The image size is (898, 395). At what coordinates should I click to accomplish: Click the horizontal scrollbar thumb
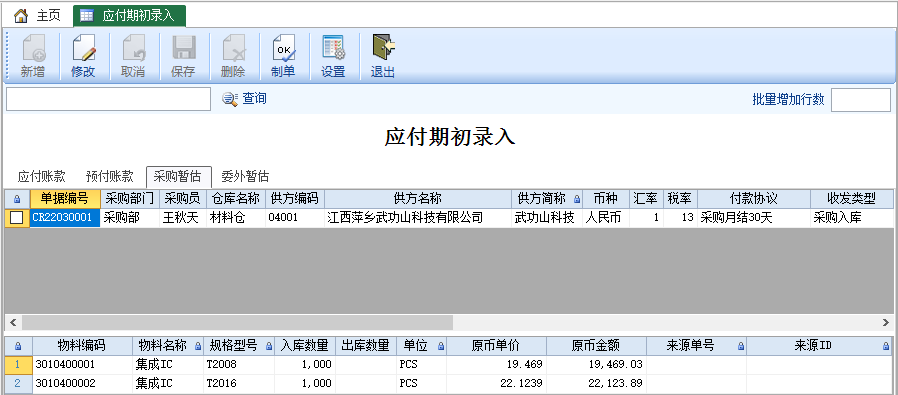[x=237, y=322]
